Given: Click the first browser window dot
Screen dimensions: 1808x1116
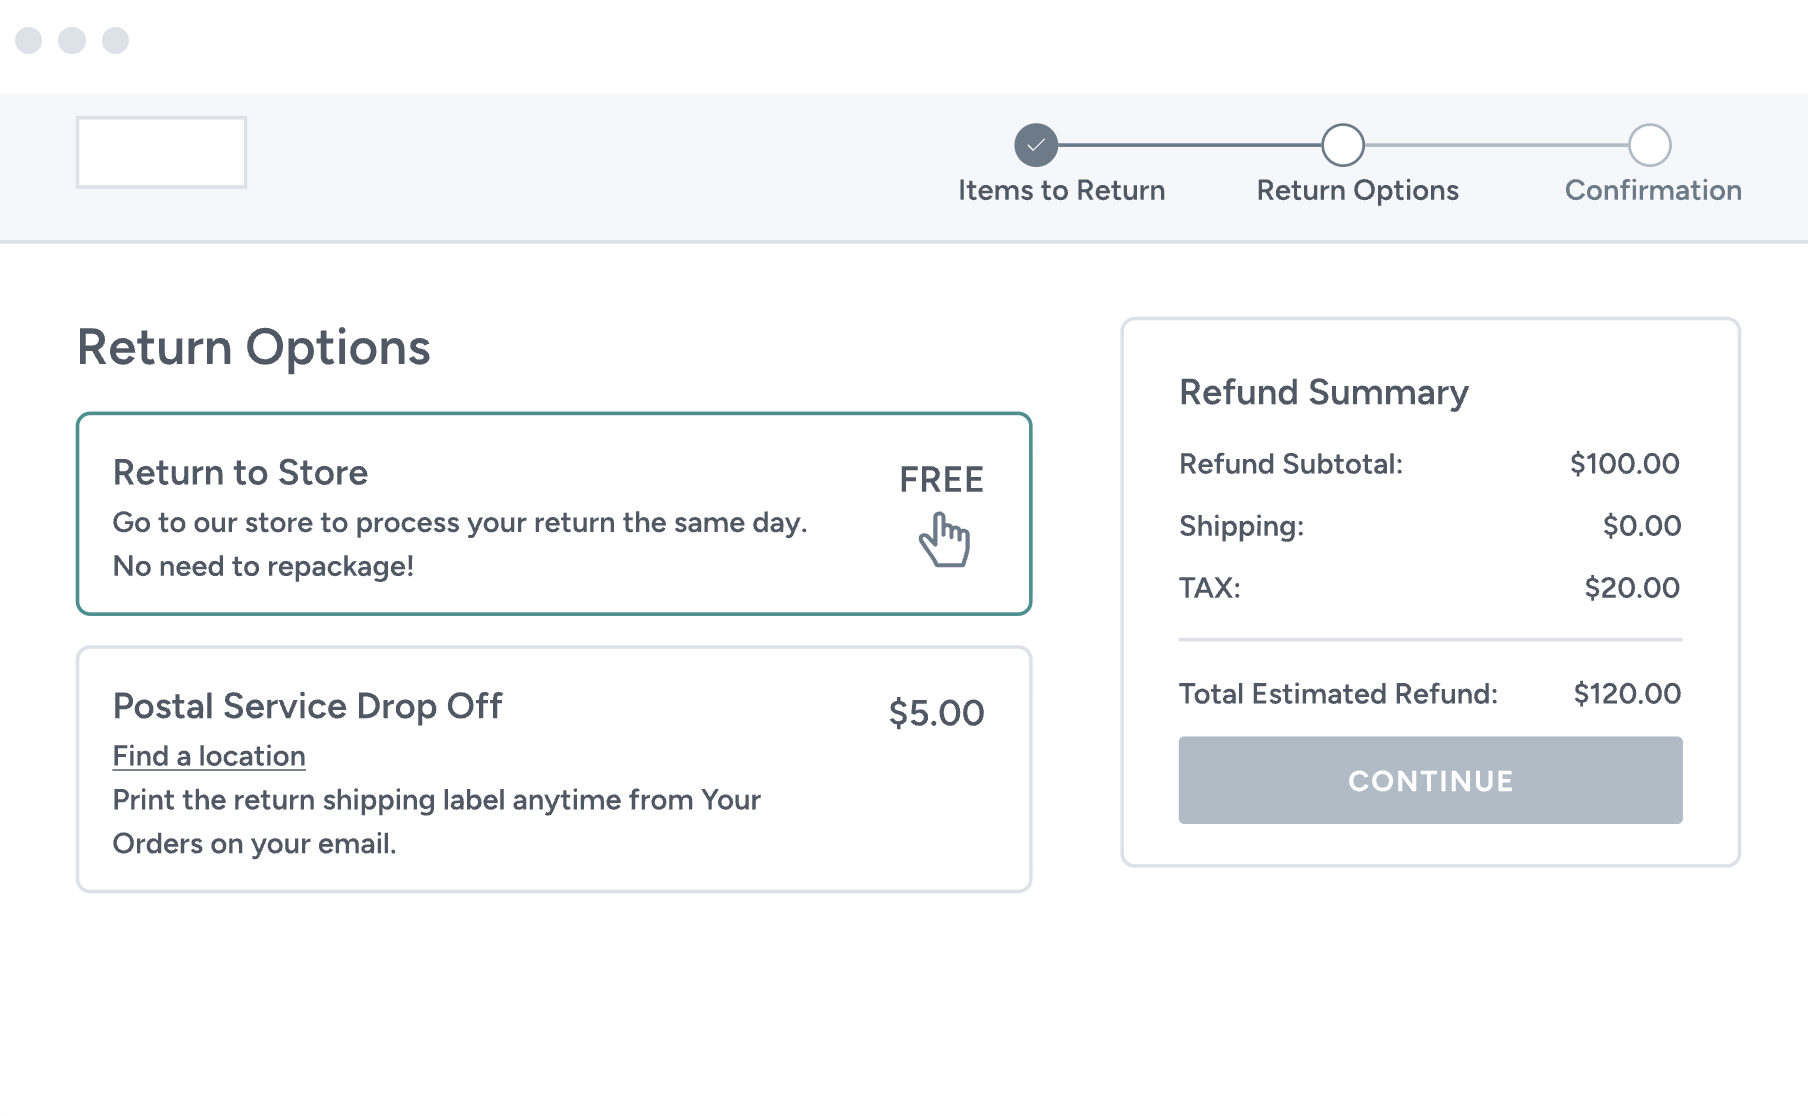Looking at the screenshot, I should 30,40.
